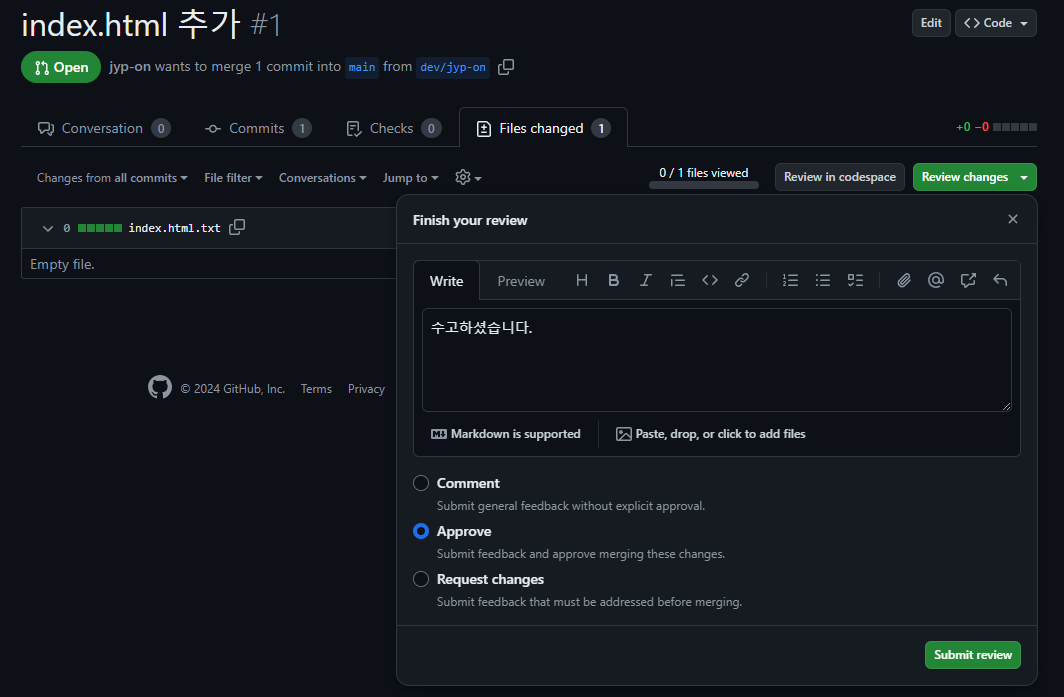Mention a user with the @ icon
The width and height of the screenshot is (1064, 697).
936,280
